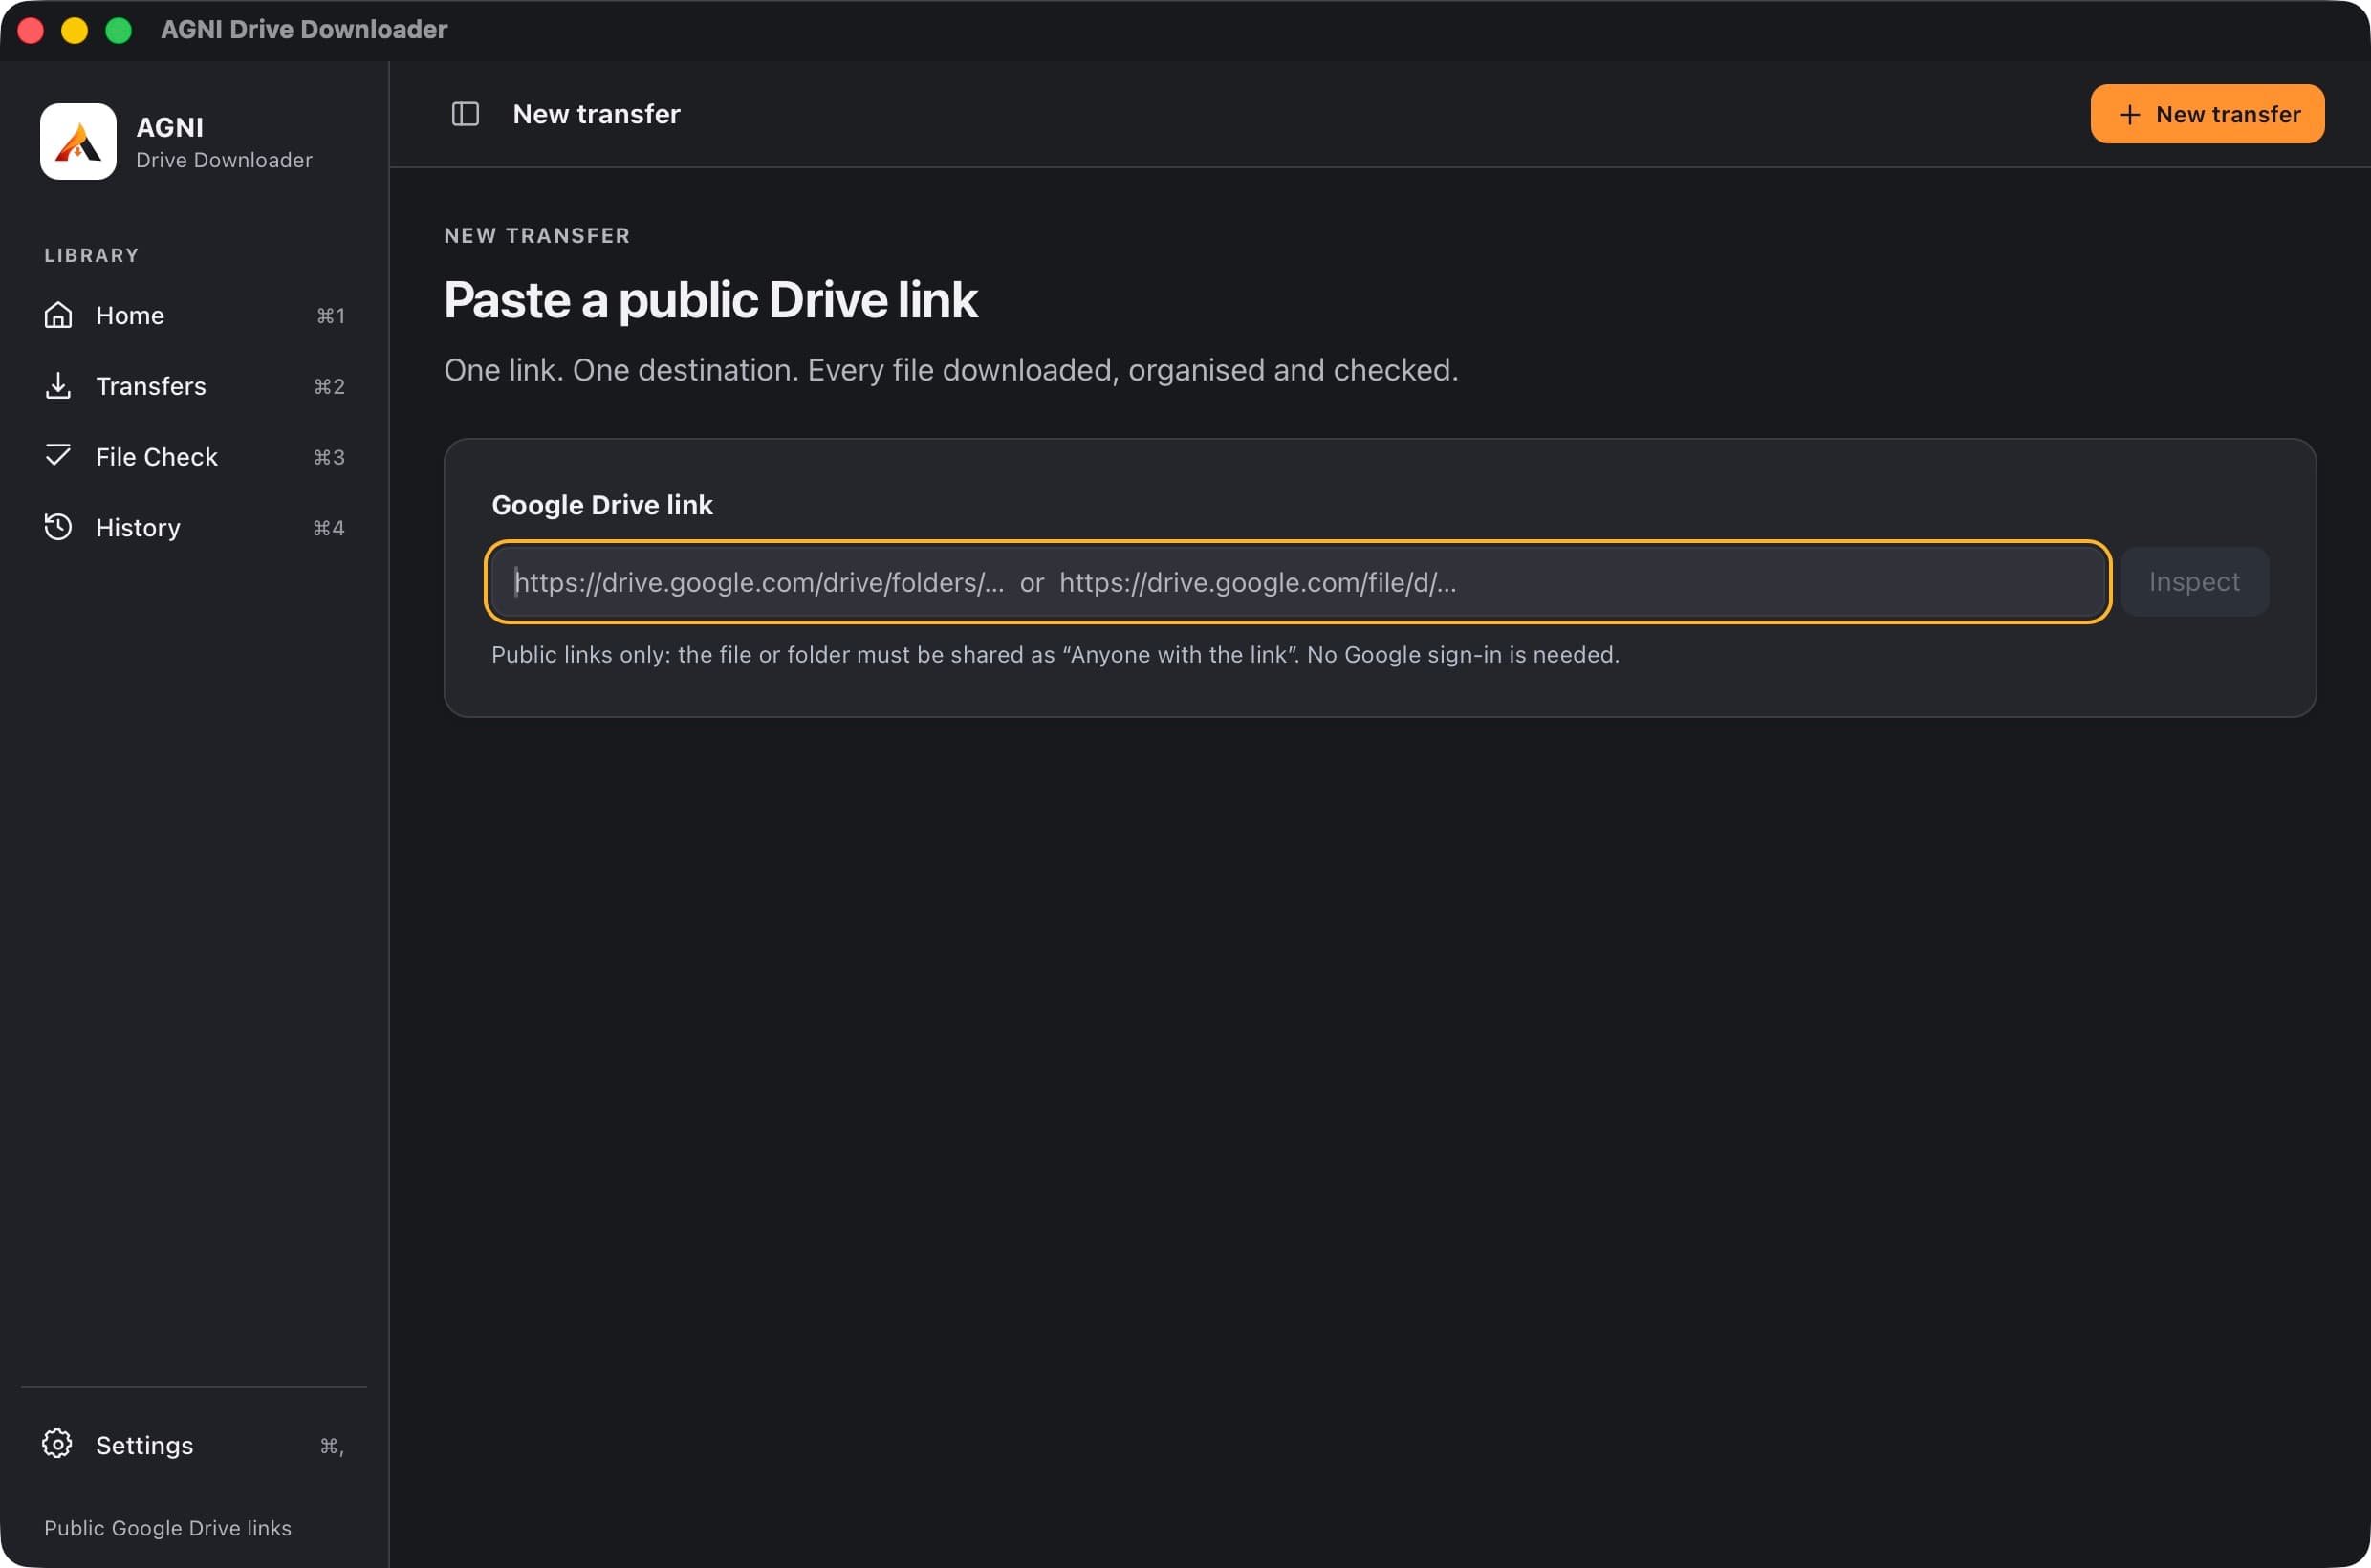Click the ⌘, shortcut hint
Screen dimensions: 2371x1568
point(332,1446)
